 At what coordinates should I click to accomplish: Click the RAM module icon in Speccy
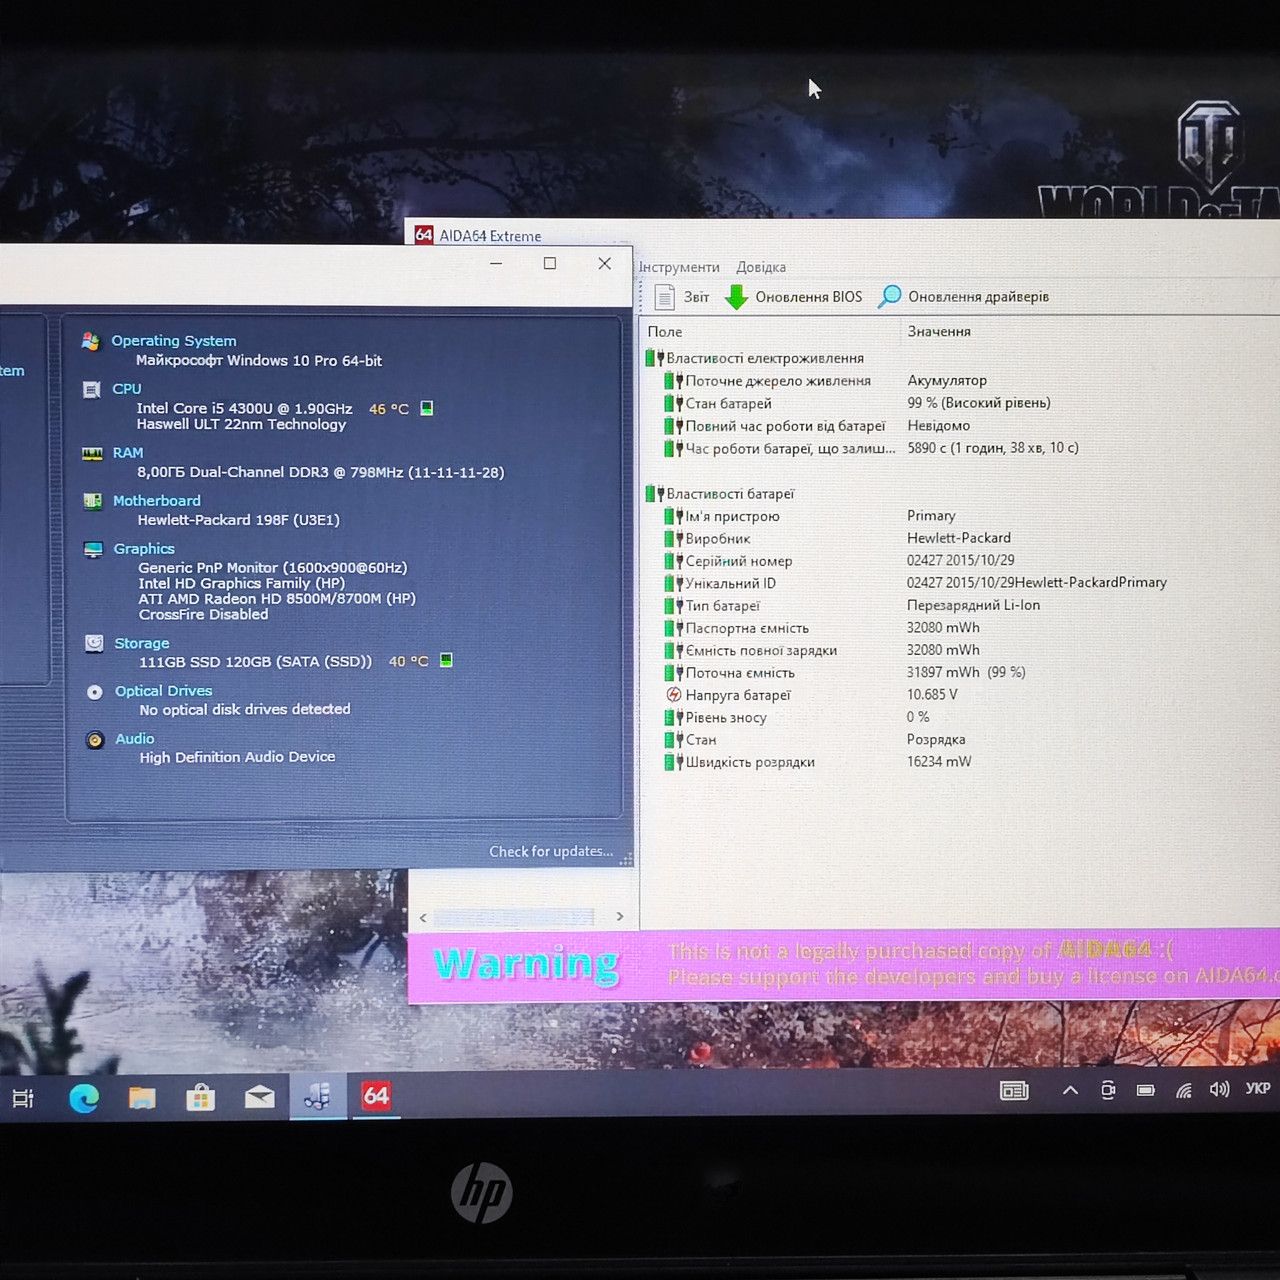coord(92,453)
